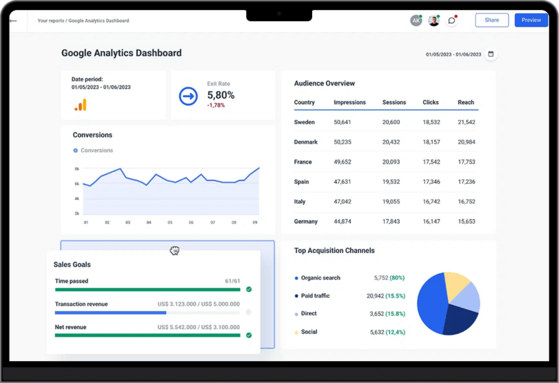559x383 pixels.
Task: Sort table by Impressions column header
Action: pos(350,102)
